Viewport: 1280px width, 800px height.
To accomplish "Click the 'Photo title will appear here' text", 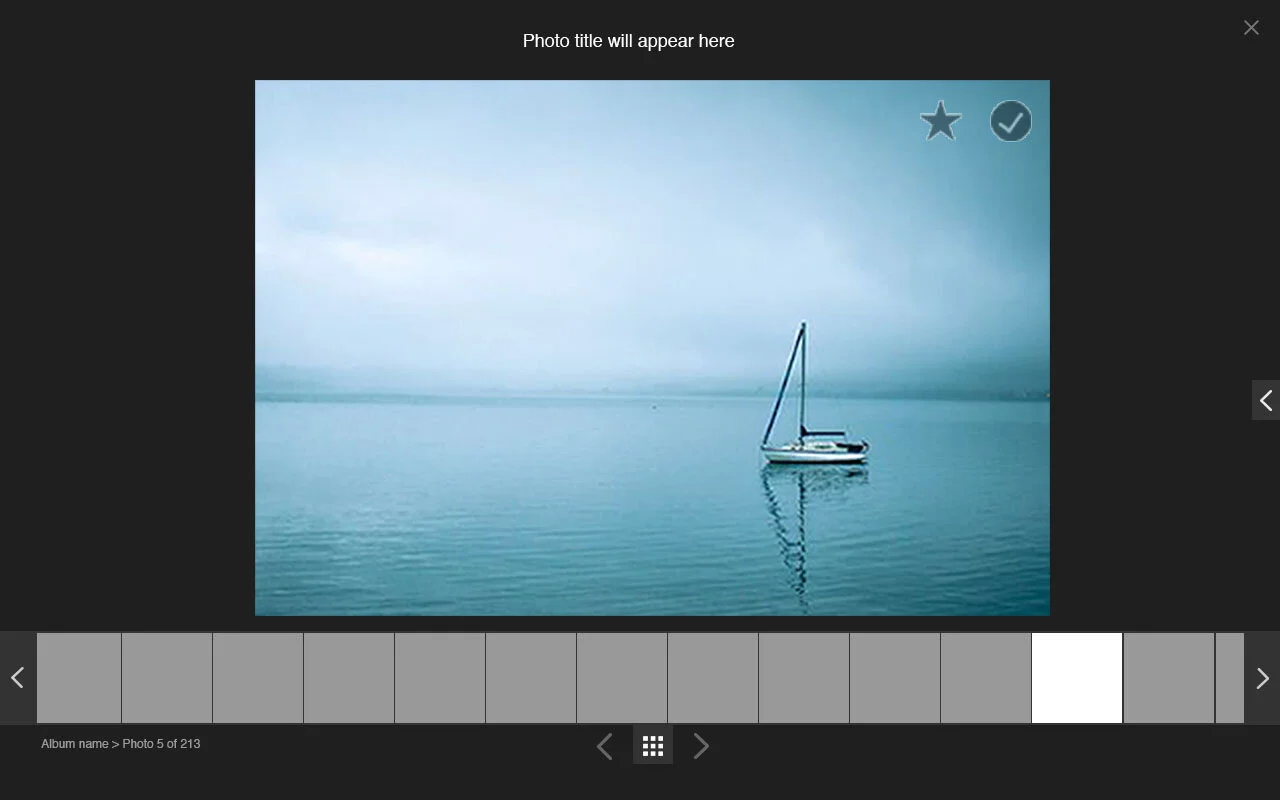I will click(628, 41).
